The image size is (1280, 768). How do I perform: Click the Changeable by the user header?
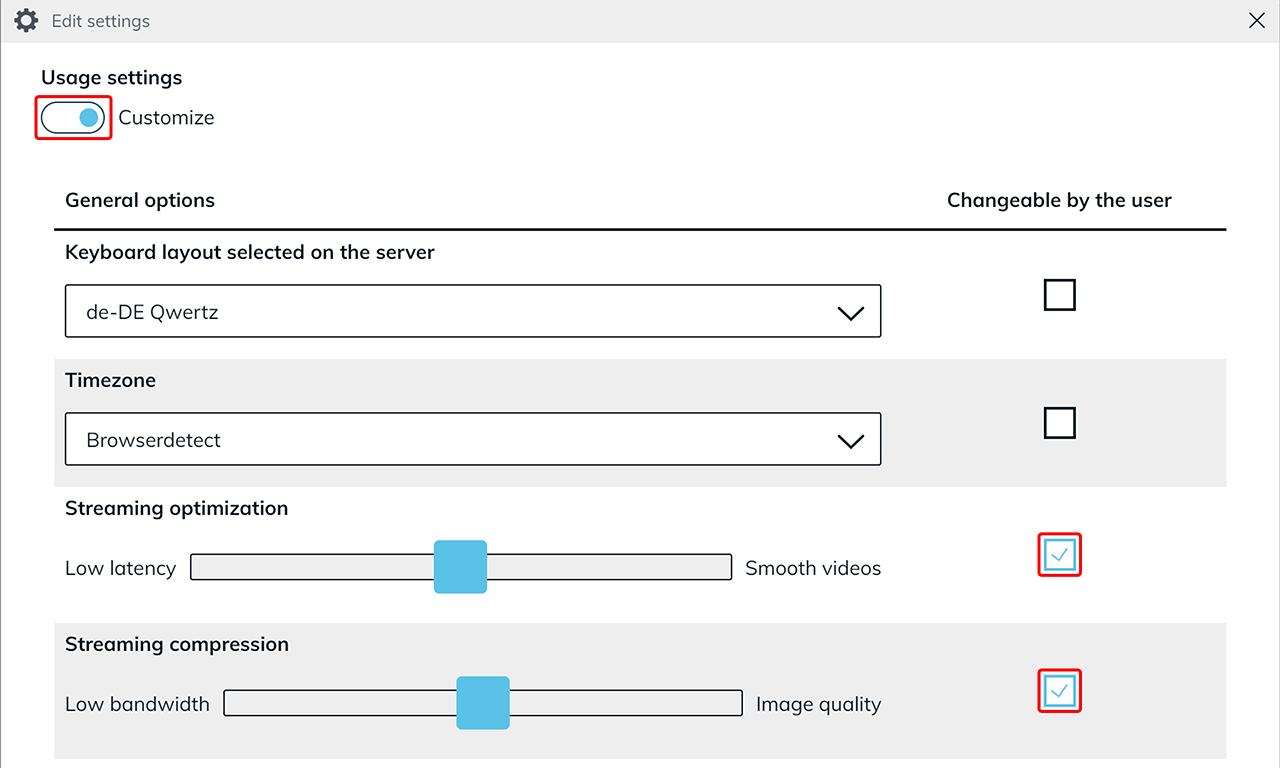coord(1059,200)
